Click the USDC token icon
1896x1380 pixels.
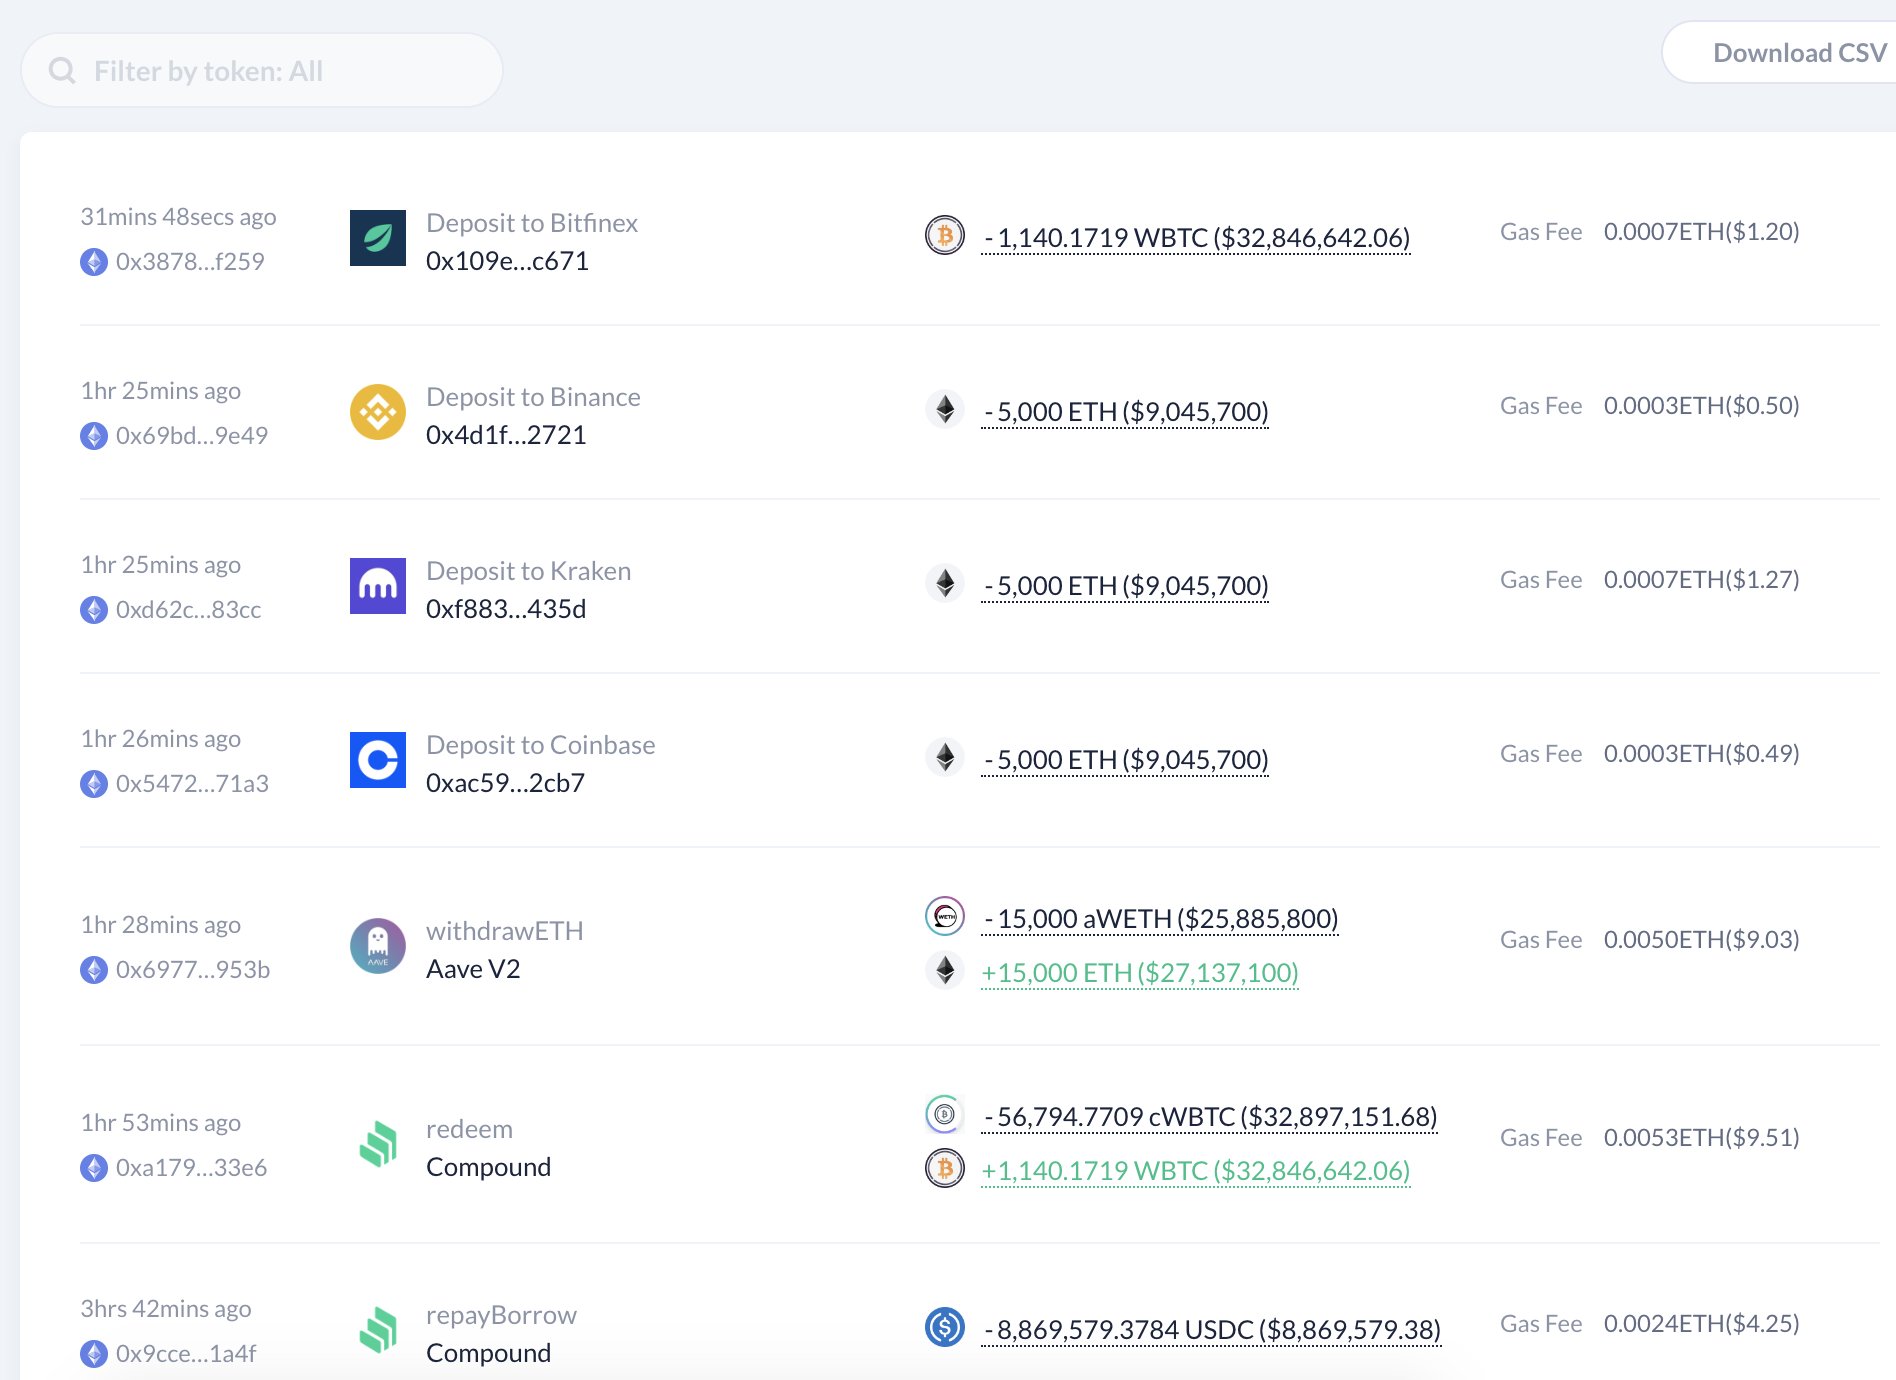[944, 1327]
